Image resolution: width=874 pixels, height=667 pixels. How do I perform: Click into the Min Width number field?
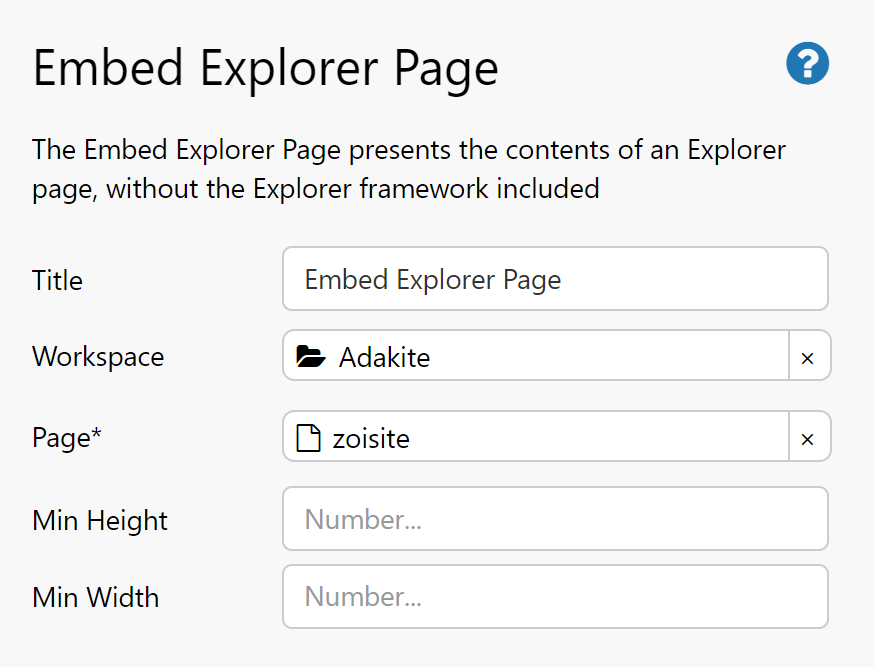(555, 597)
